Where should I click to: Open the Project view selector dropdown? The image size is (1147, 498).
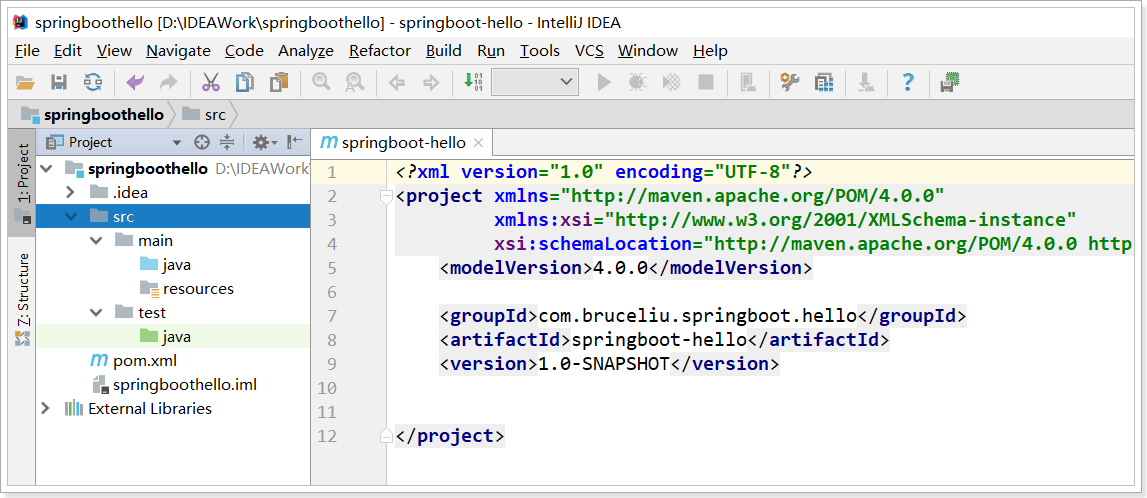176,143
